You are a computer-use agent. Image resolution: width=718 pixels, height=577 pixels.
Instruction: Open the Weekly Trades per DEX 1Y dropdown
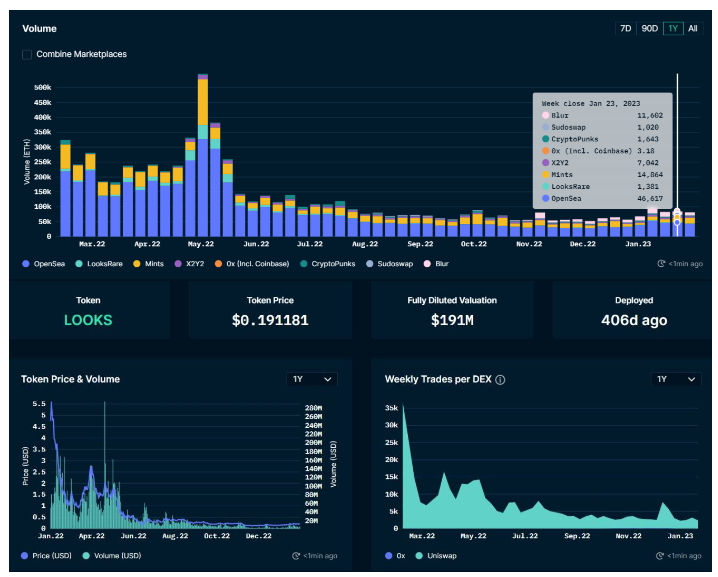[x=676, y=379]
